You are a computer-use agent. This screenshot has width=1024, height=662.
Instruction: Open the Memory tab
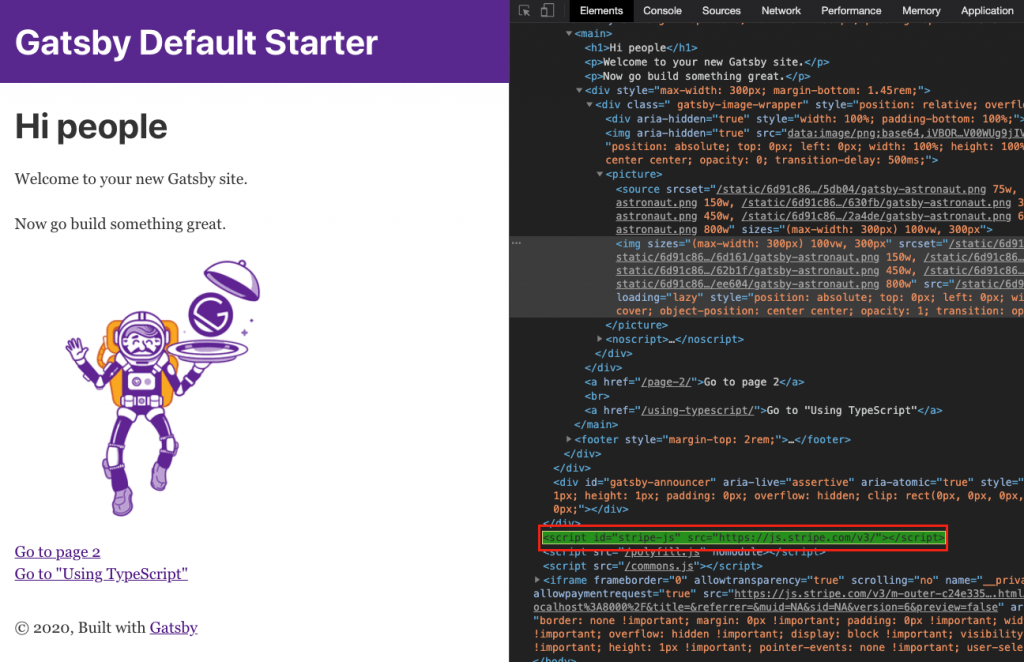tap(921, 10)
